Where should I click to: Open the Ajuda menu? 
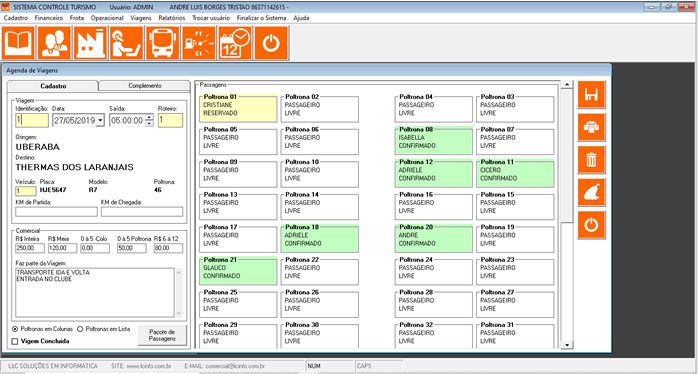pos(301,18)
